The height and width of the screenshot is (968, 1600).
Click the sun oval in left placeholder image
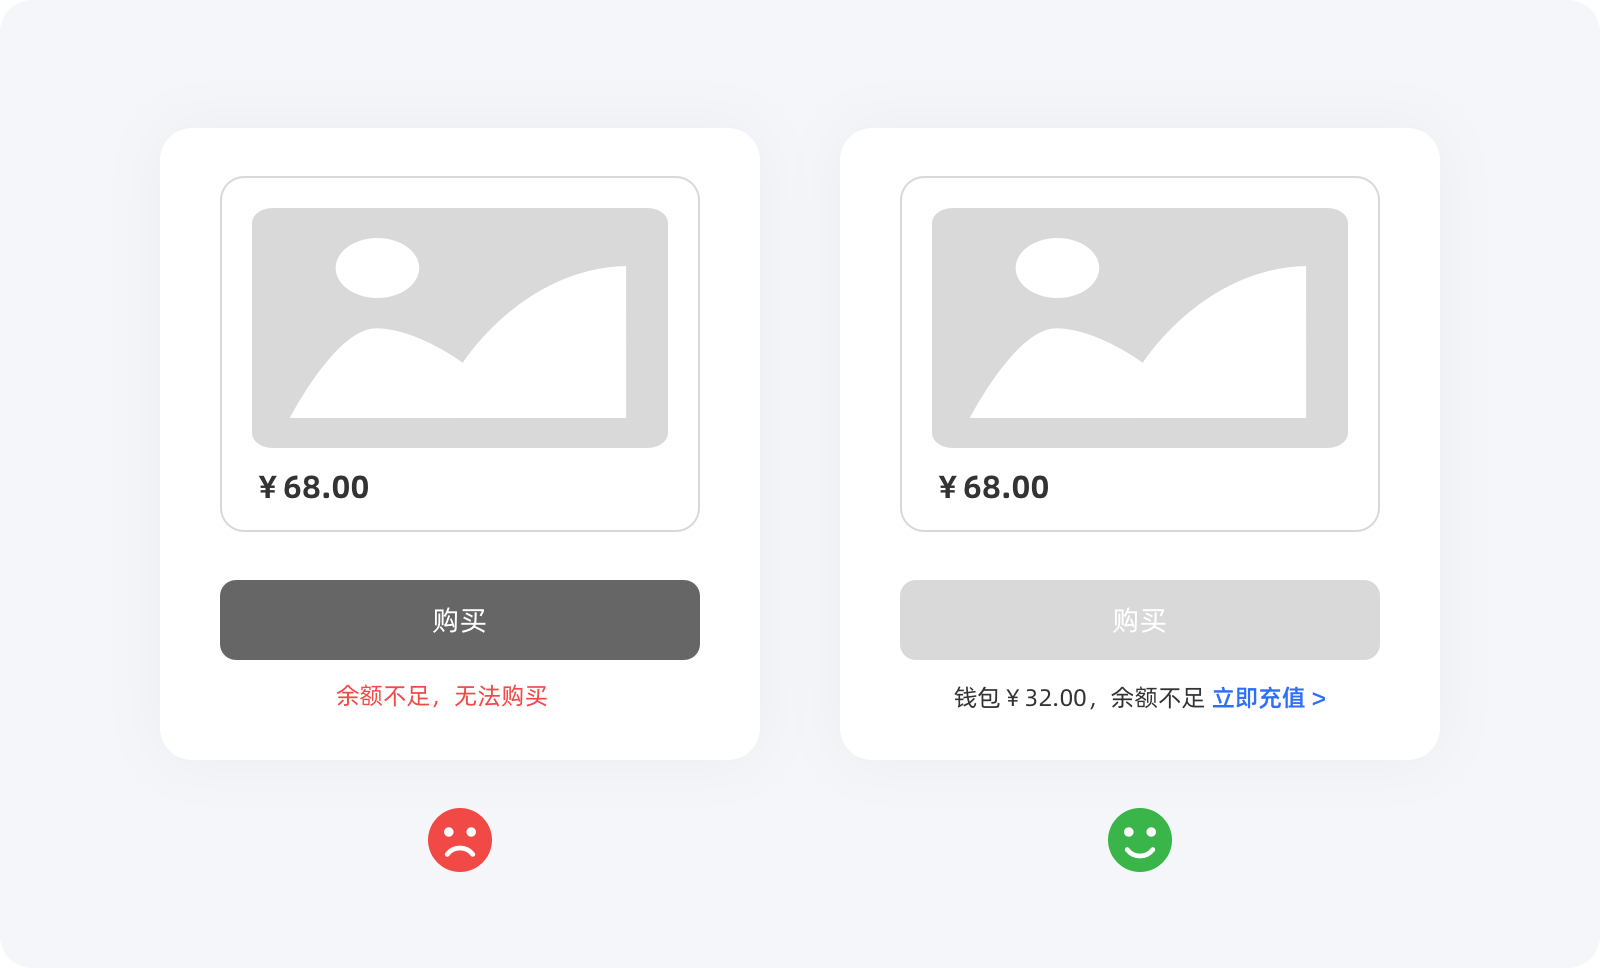377,268
